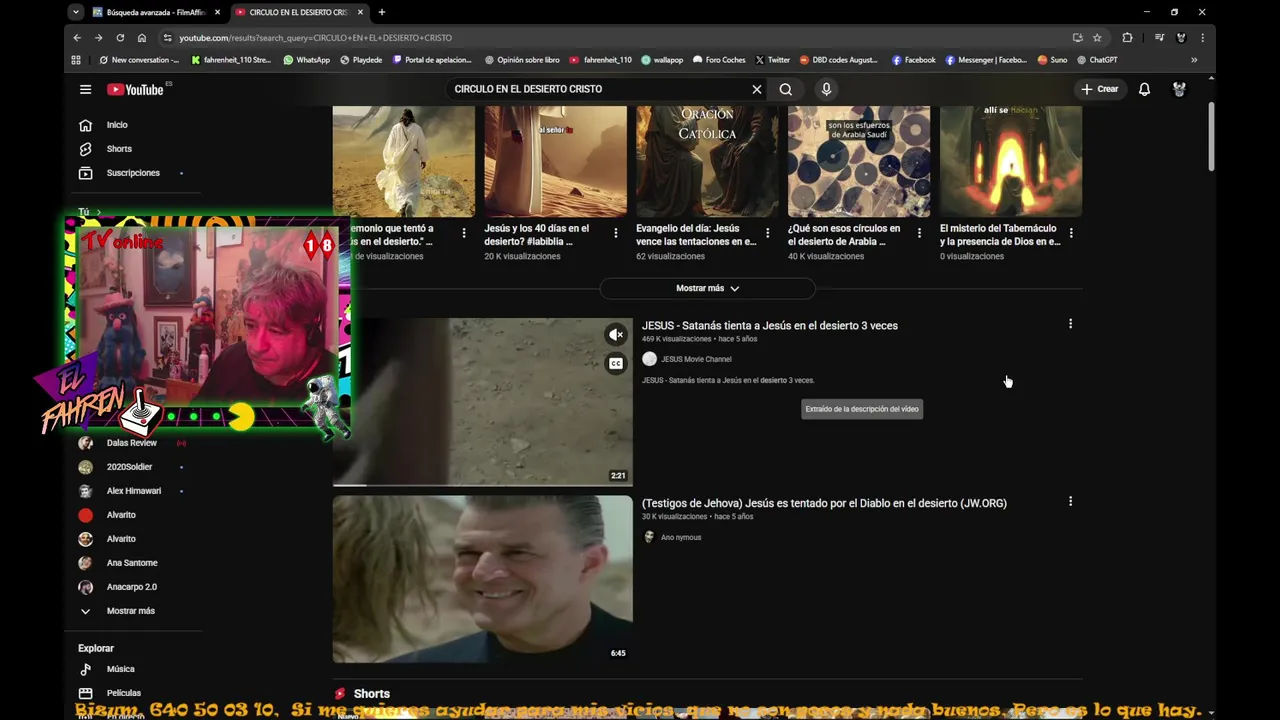1280x720 pixels.
Task: Toggle subtitles CC on the video preview
Action: [x=616, y=363]
